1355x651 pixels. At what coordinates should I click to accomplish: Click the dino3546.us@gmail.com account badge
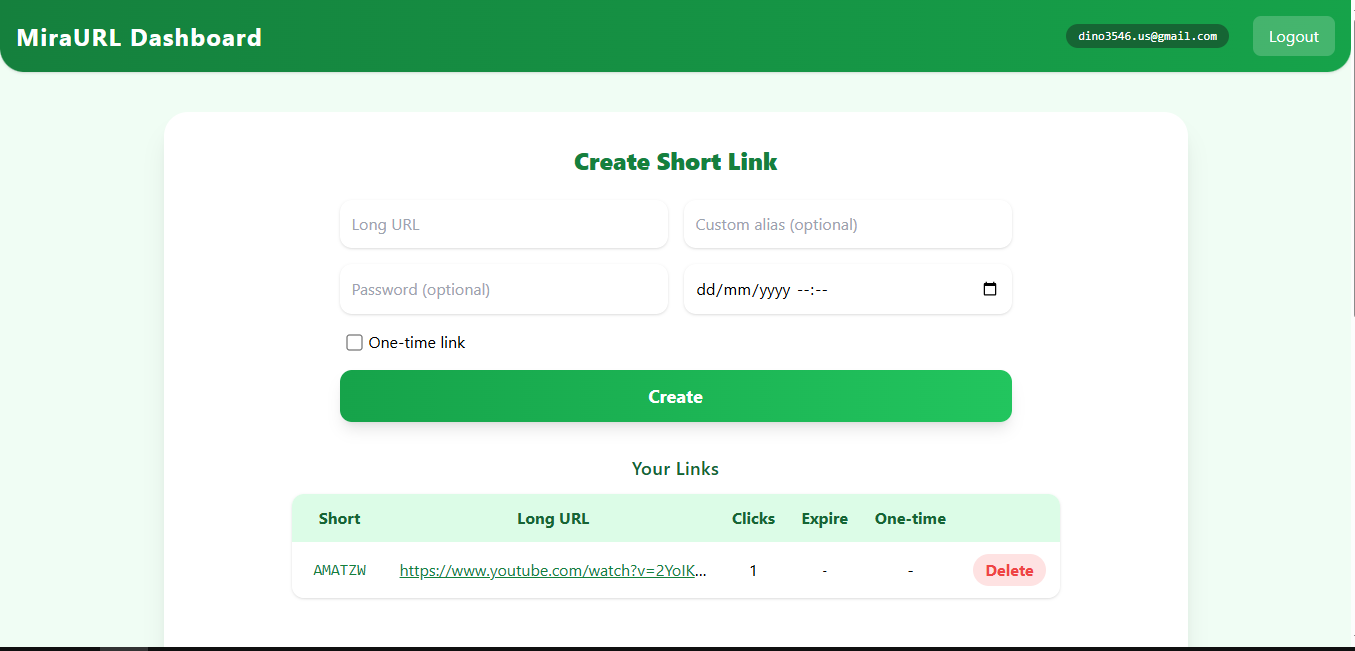tap(1147, 36)
